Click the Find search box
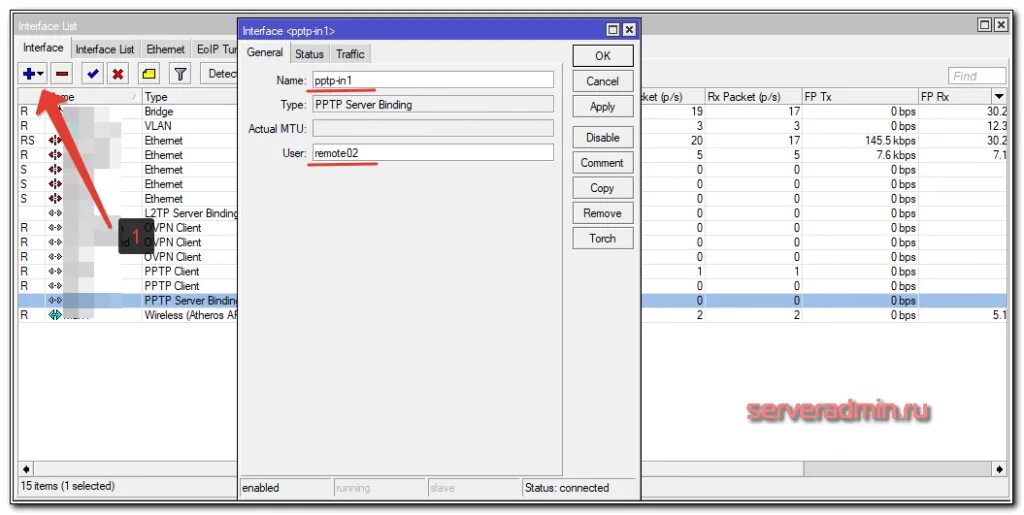 977,76
